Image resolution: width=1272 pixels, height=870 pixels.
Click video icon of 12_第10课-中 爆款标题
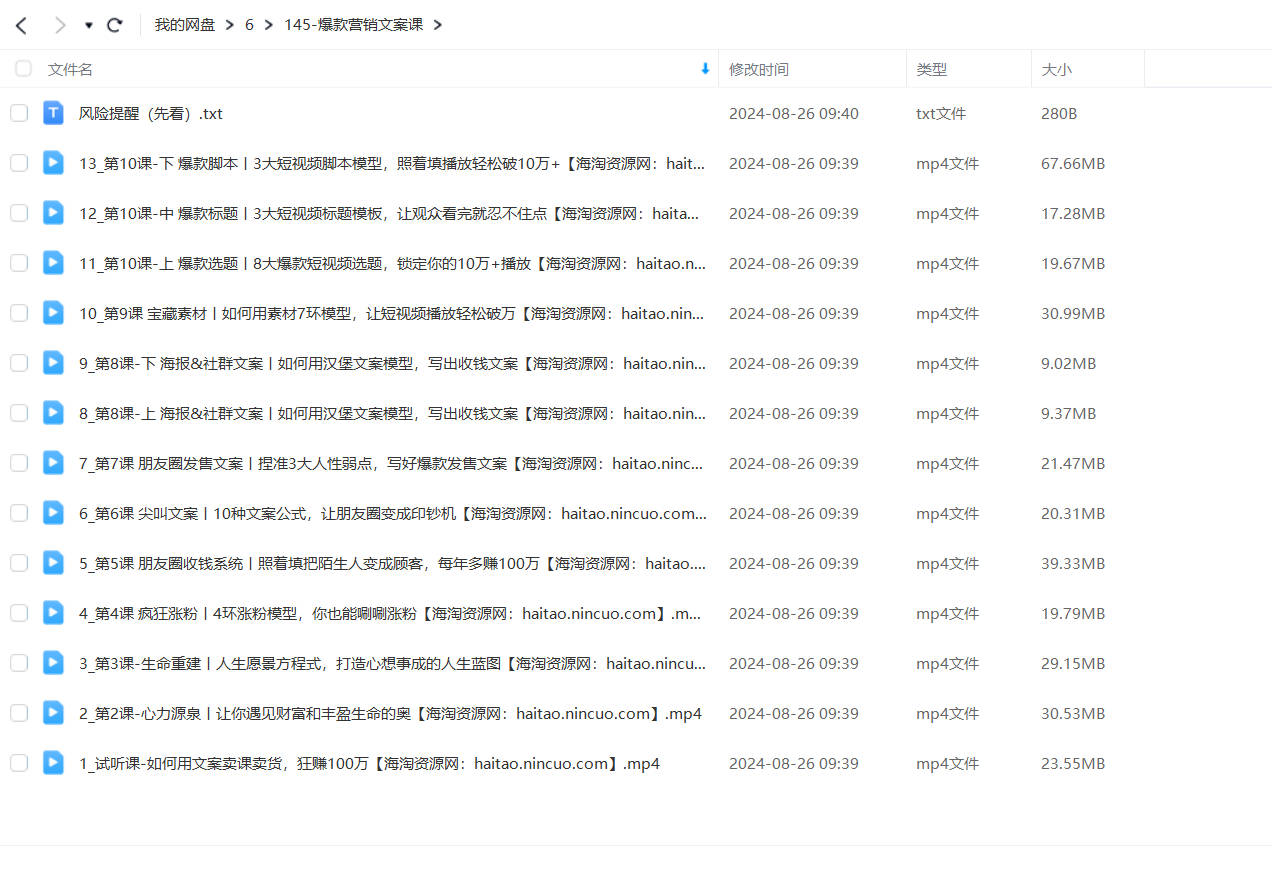click(53, 213)
